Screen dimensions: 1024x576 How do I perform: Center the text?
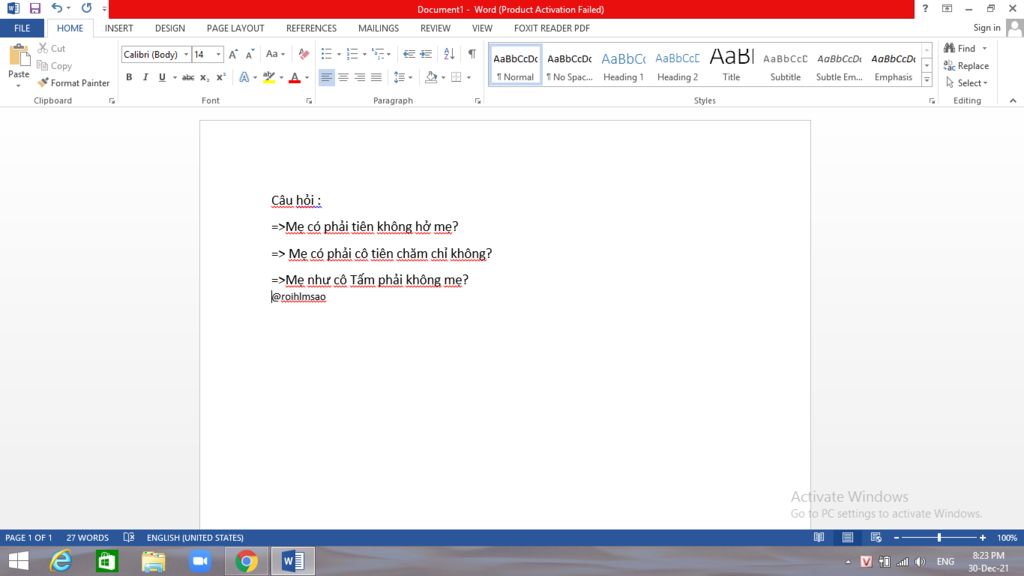click(343, 77)
